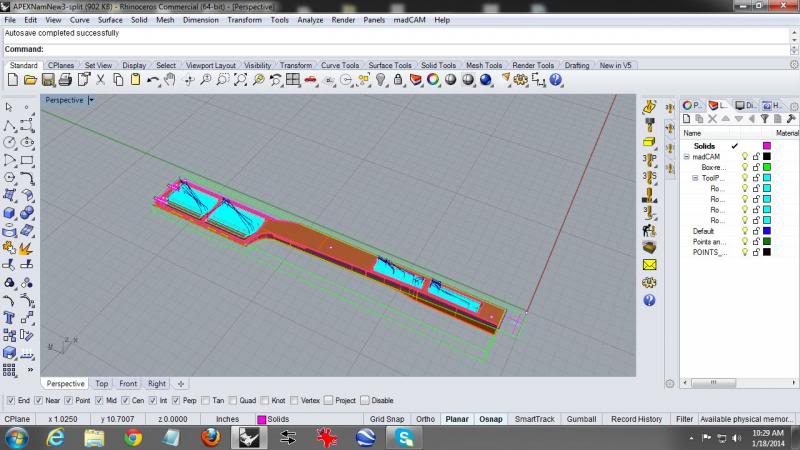Enable the Project osnap checkbox
Screen dimensions: 800x450
(329, 401)
